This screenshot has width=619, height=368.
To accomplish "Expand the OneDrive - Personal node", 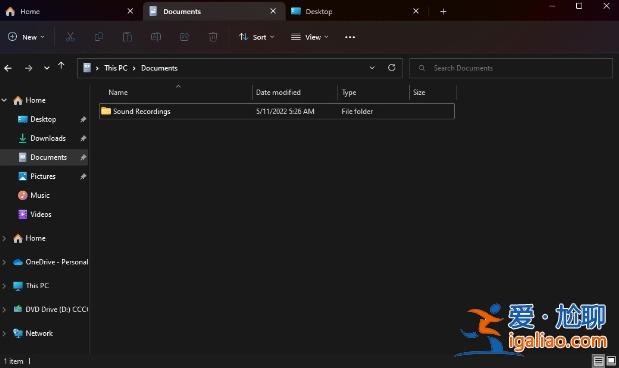I will click(x=4, y=262).
